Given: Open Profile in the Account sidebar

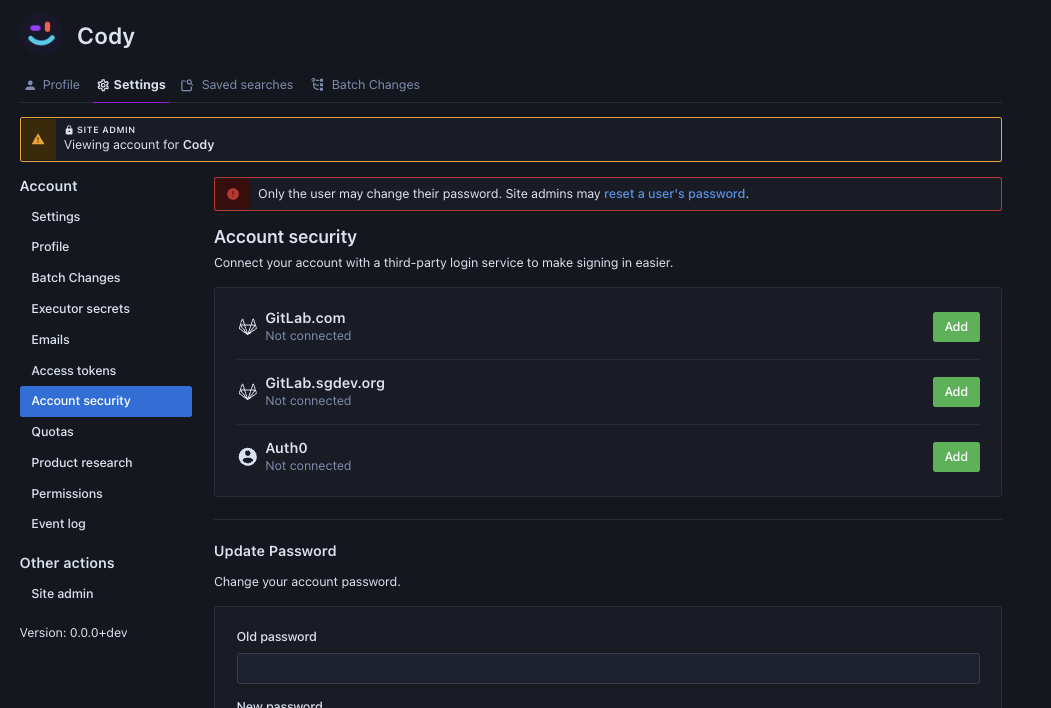Looking at the screenshot, I should coord(106,247).
